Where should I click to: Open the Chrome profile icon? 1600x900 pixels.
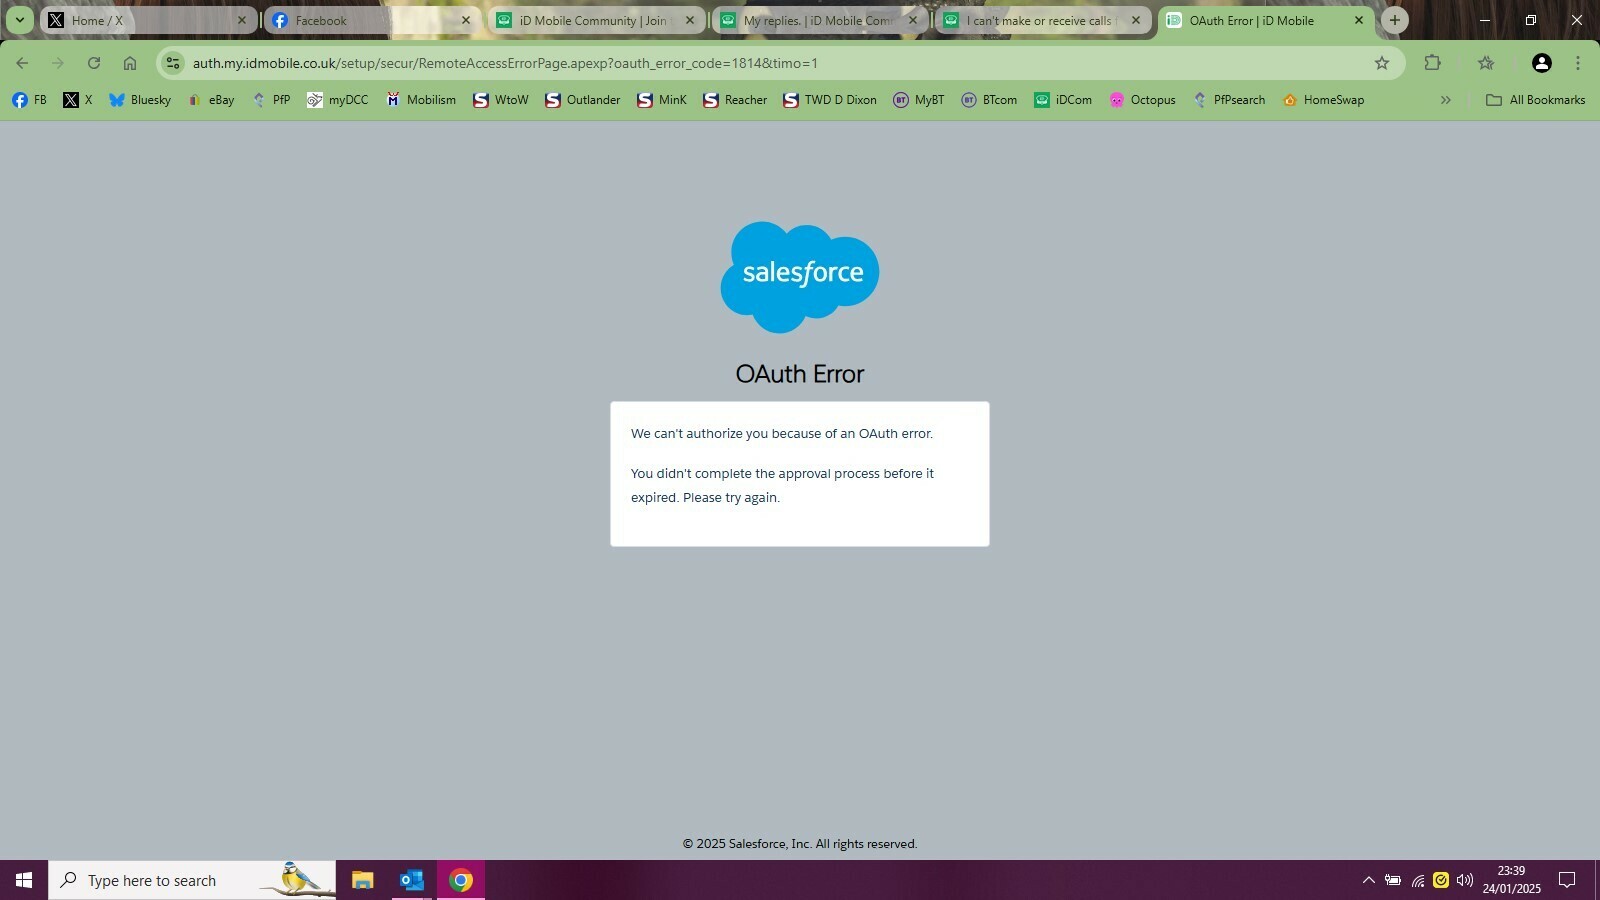coord(1542,63)
